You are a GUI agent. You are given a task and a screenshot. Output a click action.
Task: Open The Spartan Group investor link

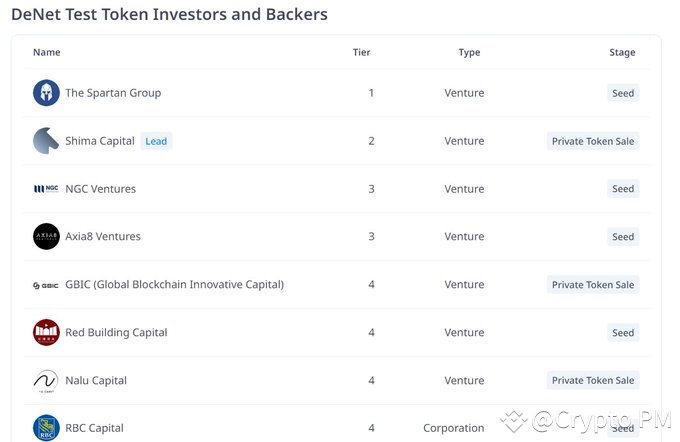click(113, 93)
